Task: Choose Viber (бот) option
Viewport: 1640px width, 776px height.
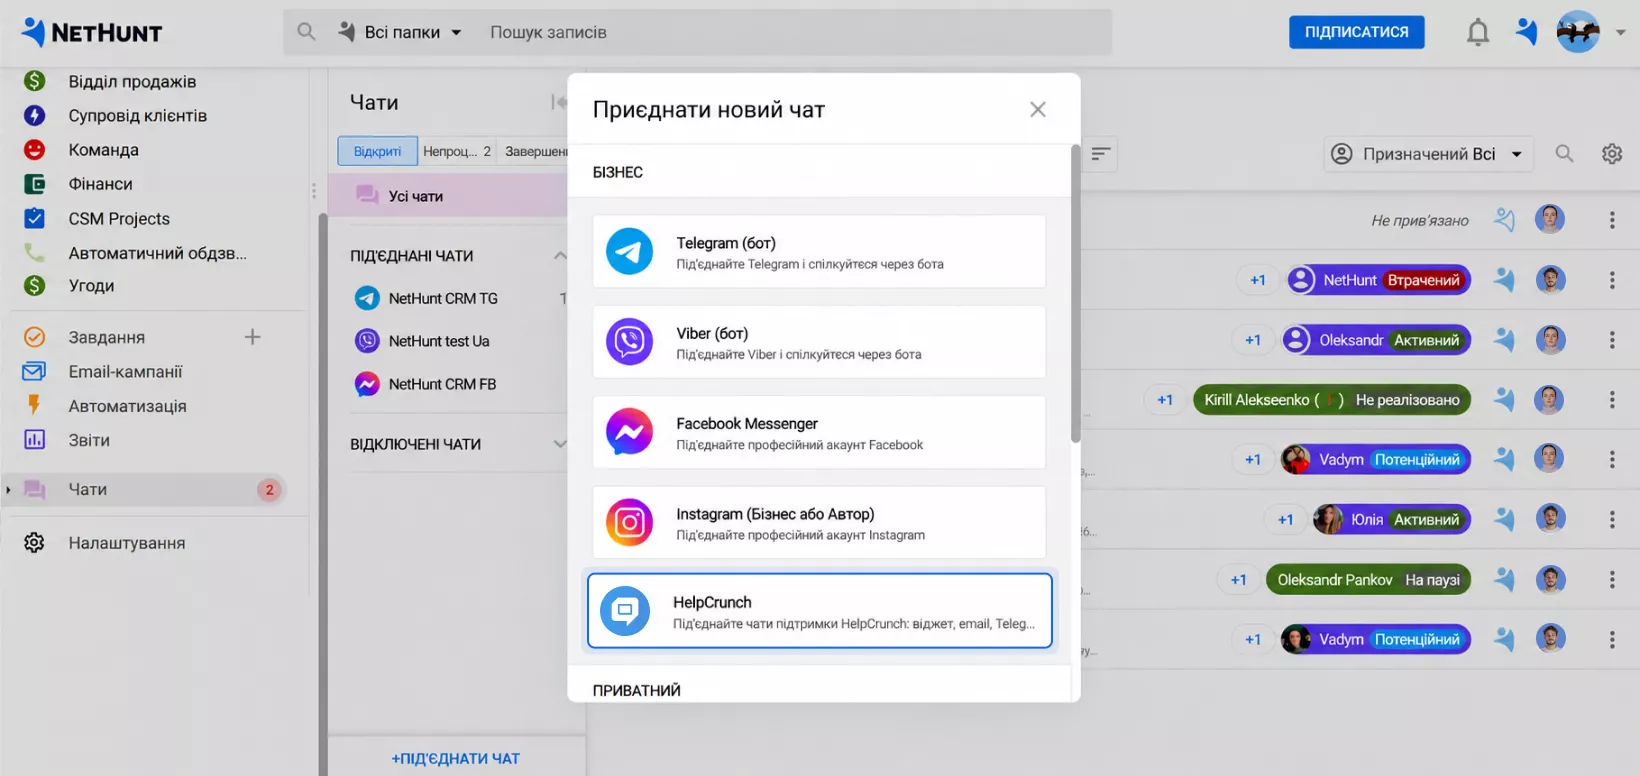Action: click(819, 342)
